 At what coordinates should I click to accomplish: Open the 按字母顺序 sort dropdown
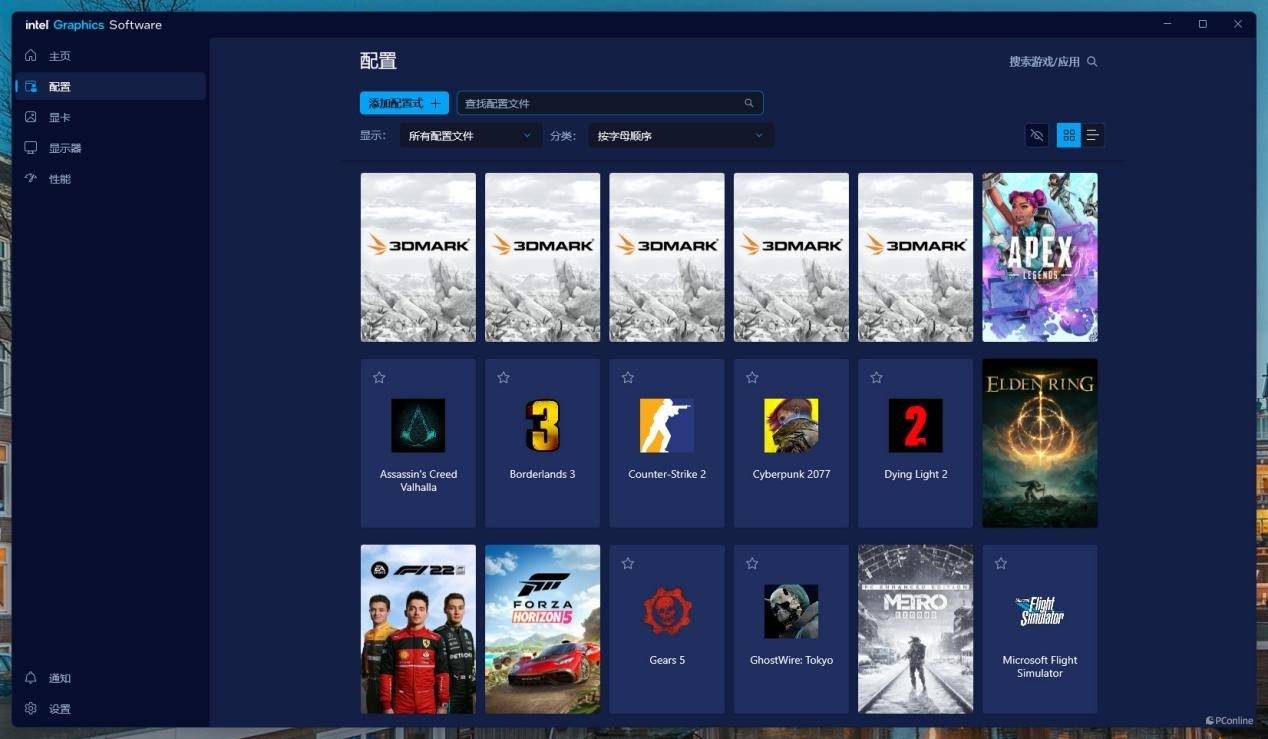pos(681,136)
